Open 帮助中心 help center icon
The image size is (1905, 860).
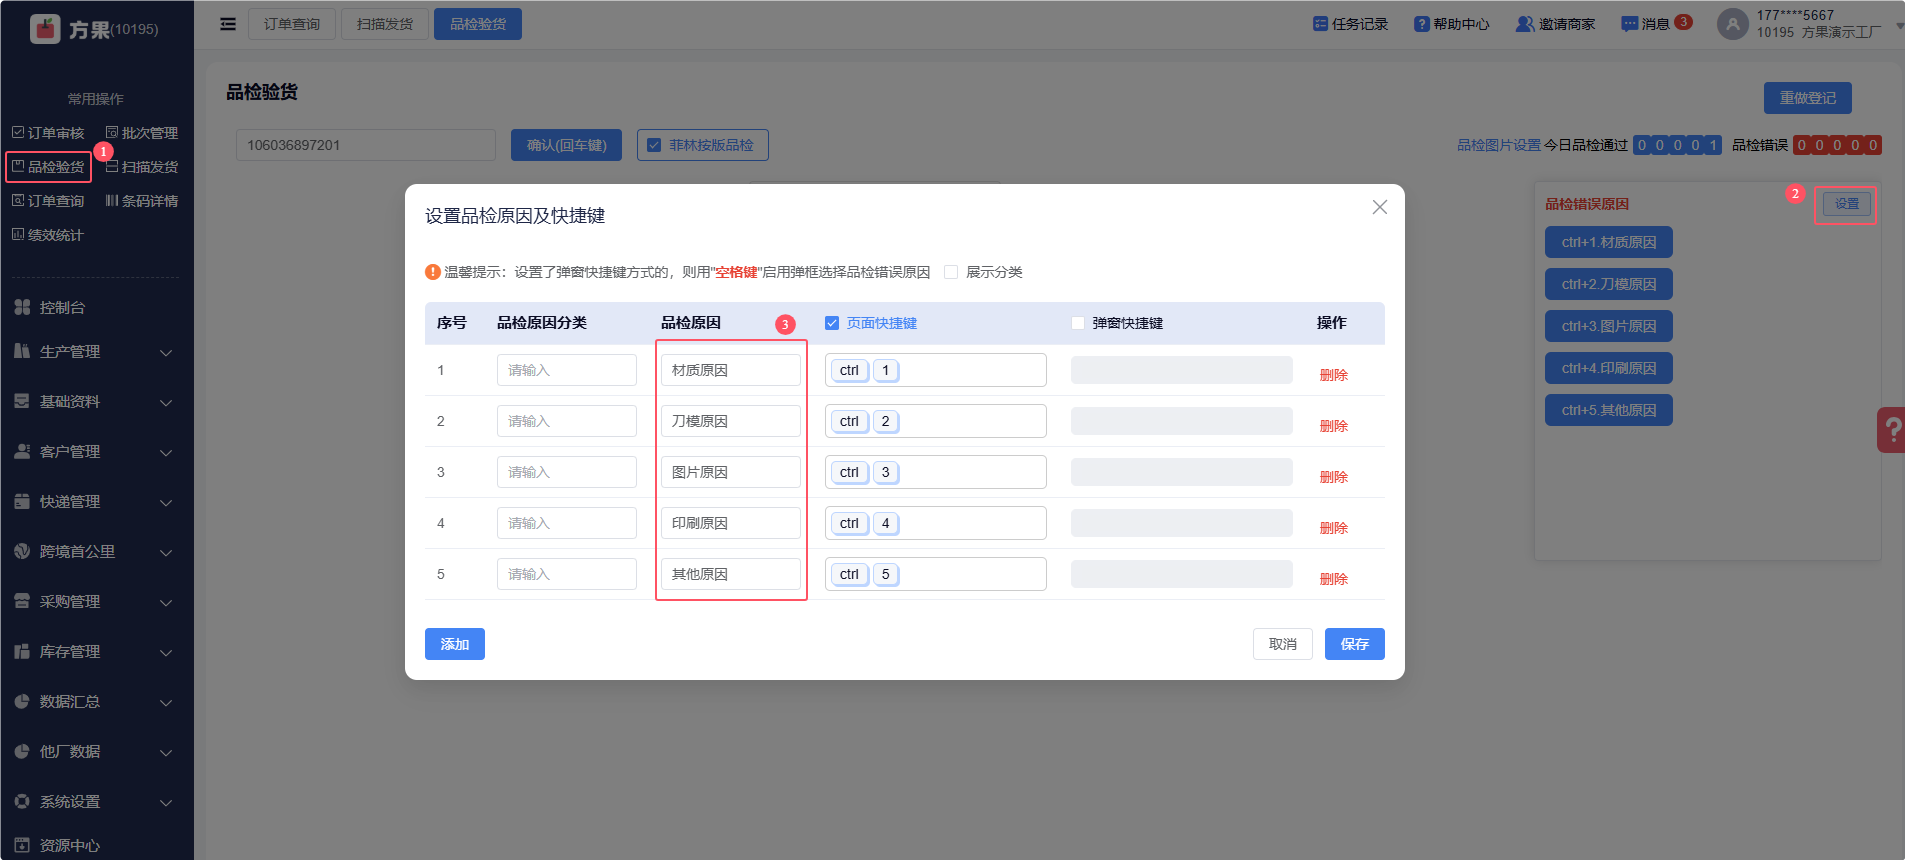coord(1421,24)
